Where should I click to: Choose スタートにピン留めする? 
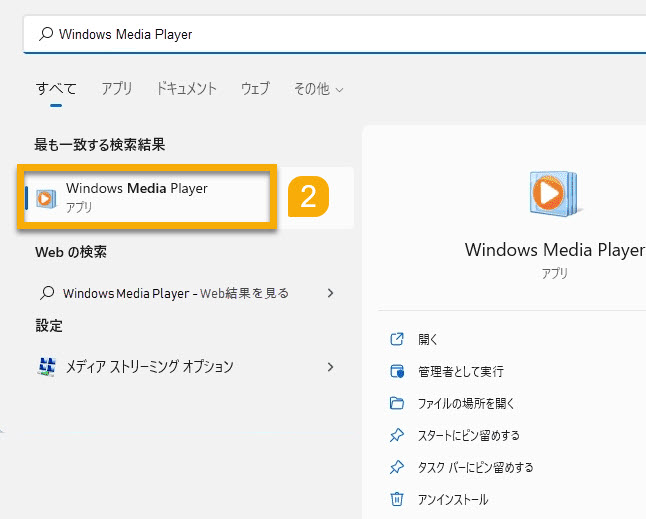pos(468,435)
